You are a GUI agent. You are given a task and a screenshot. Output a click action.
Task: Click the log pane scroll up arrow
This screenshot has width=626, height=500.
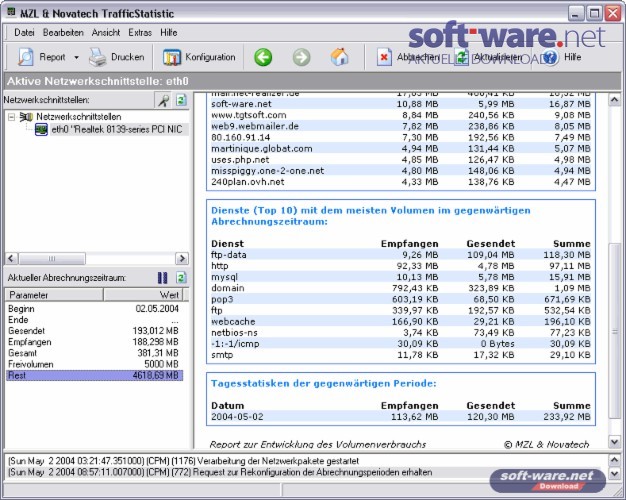click(614, 460)
